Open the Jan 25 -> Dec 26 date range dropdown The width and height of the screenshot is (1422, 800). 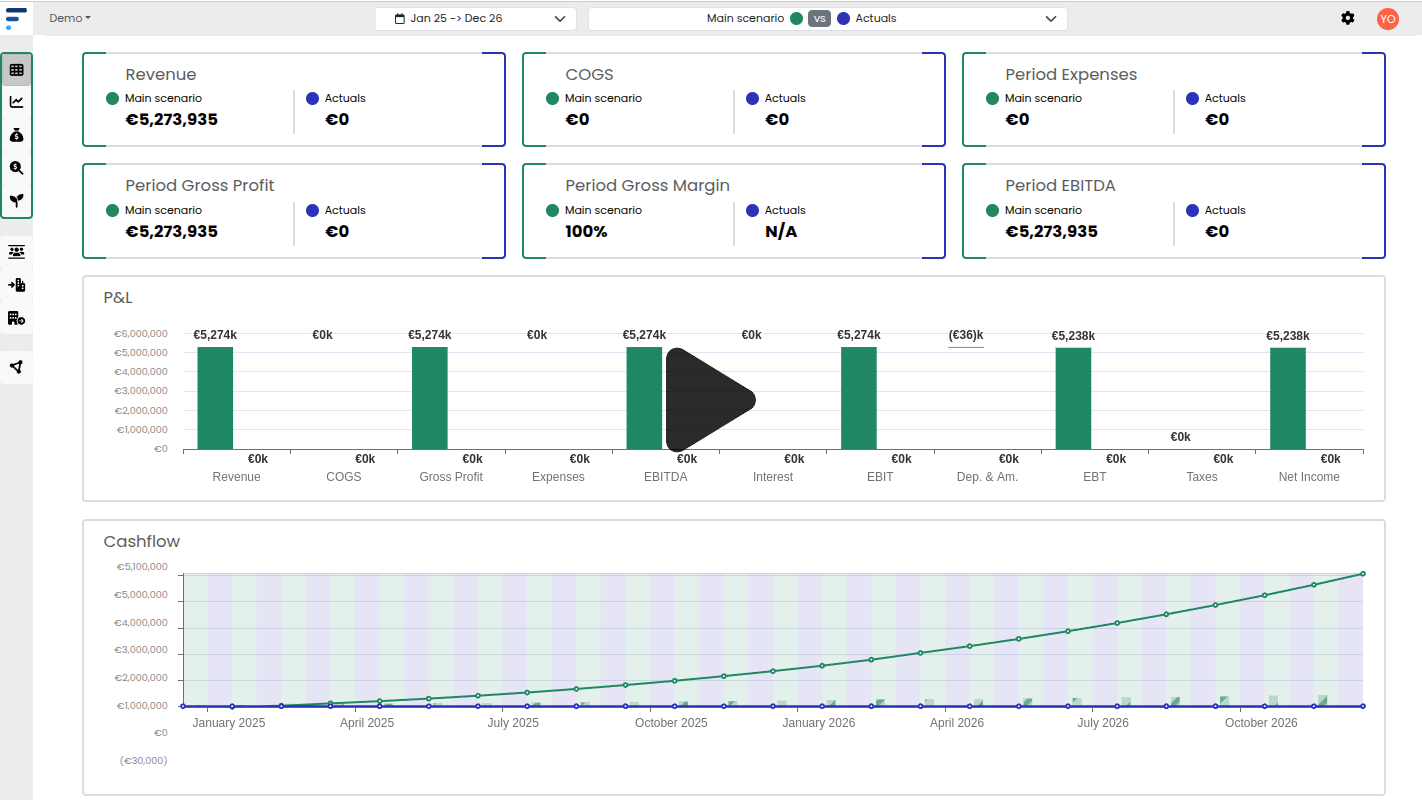[476, 19]
